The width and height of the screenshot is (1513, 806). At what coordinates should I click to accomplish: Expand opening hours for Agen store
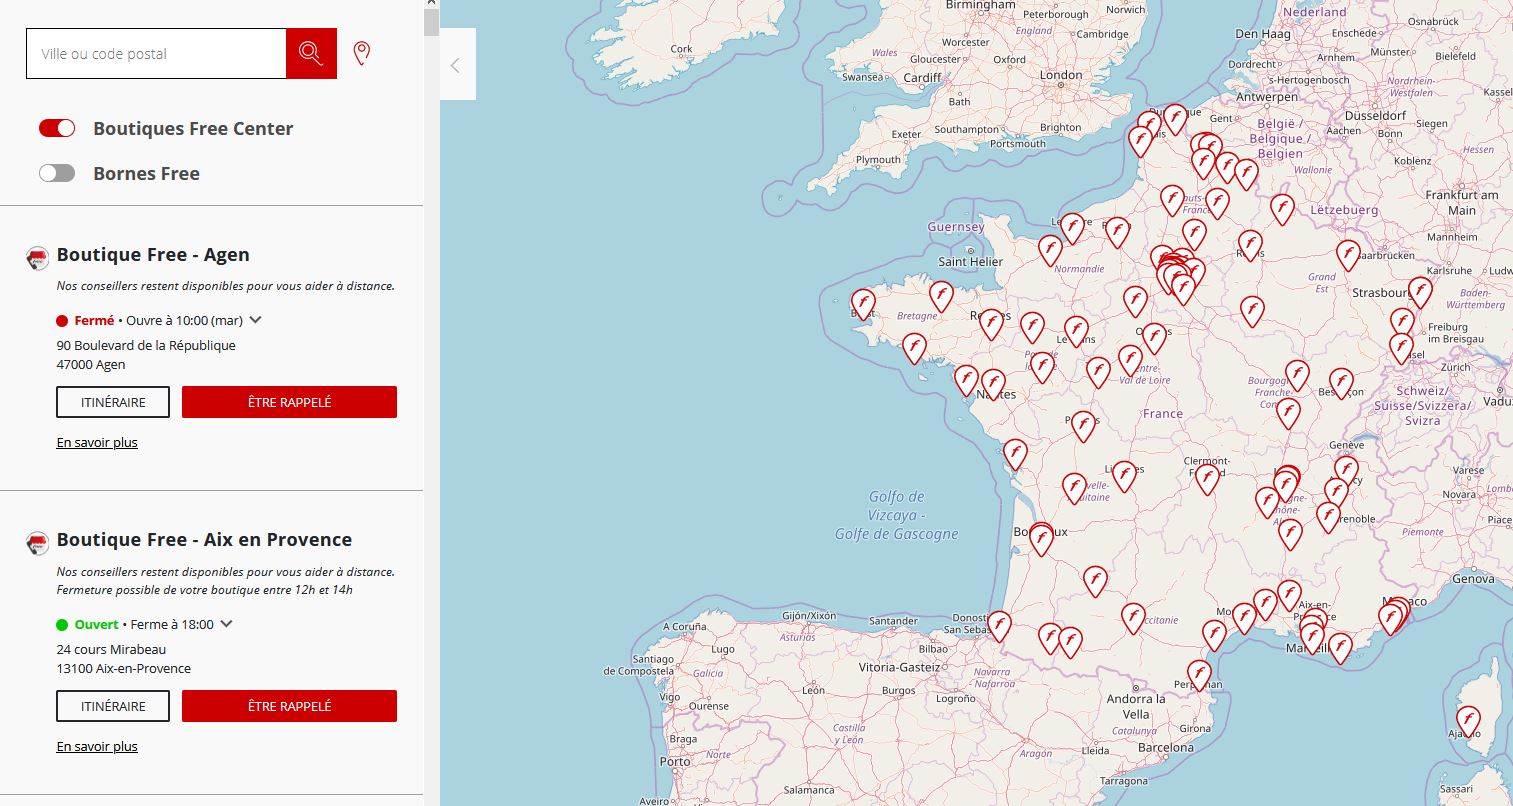click(256, 320)
